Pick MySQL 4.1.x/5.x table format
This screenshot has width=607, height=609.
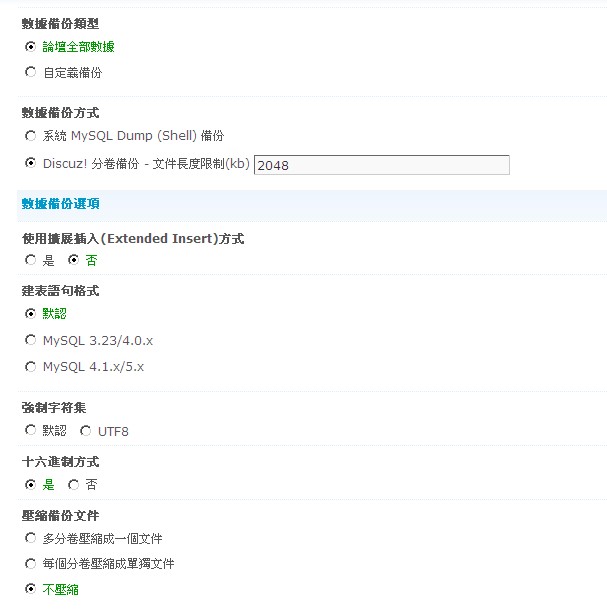coord(30,366)
